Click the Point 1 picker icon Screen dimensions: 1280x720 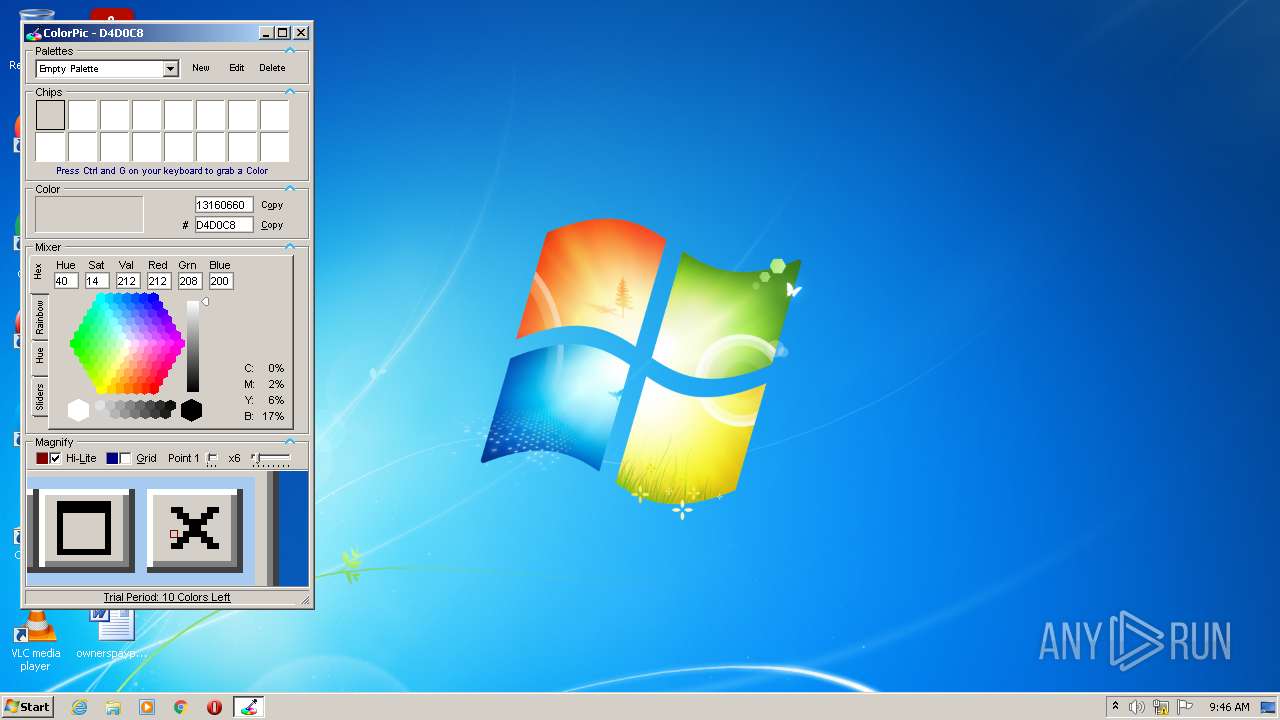coord(212,459)
